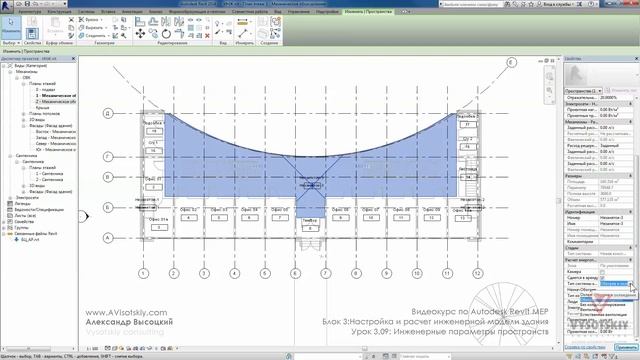Open the 0 - подвал floor plan
This screenshot has height=360, width=640.
point(45,89)
